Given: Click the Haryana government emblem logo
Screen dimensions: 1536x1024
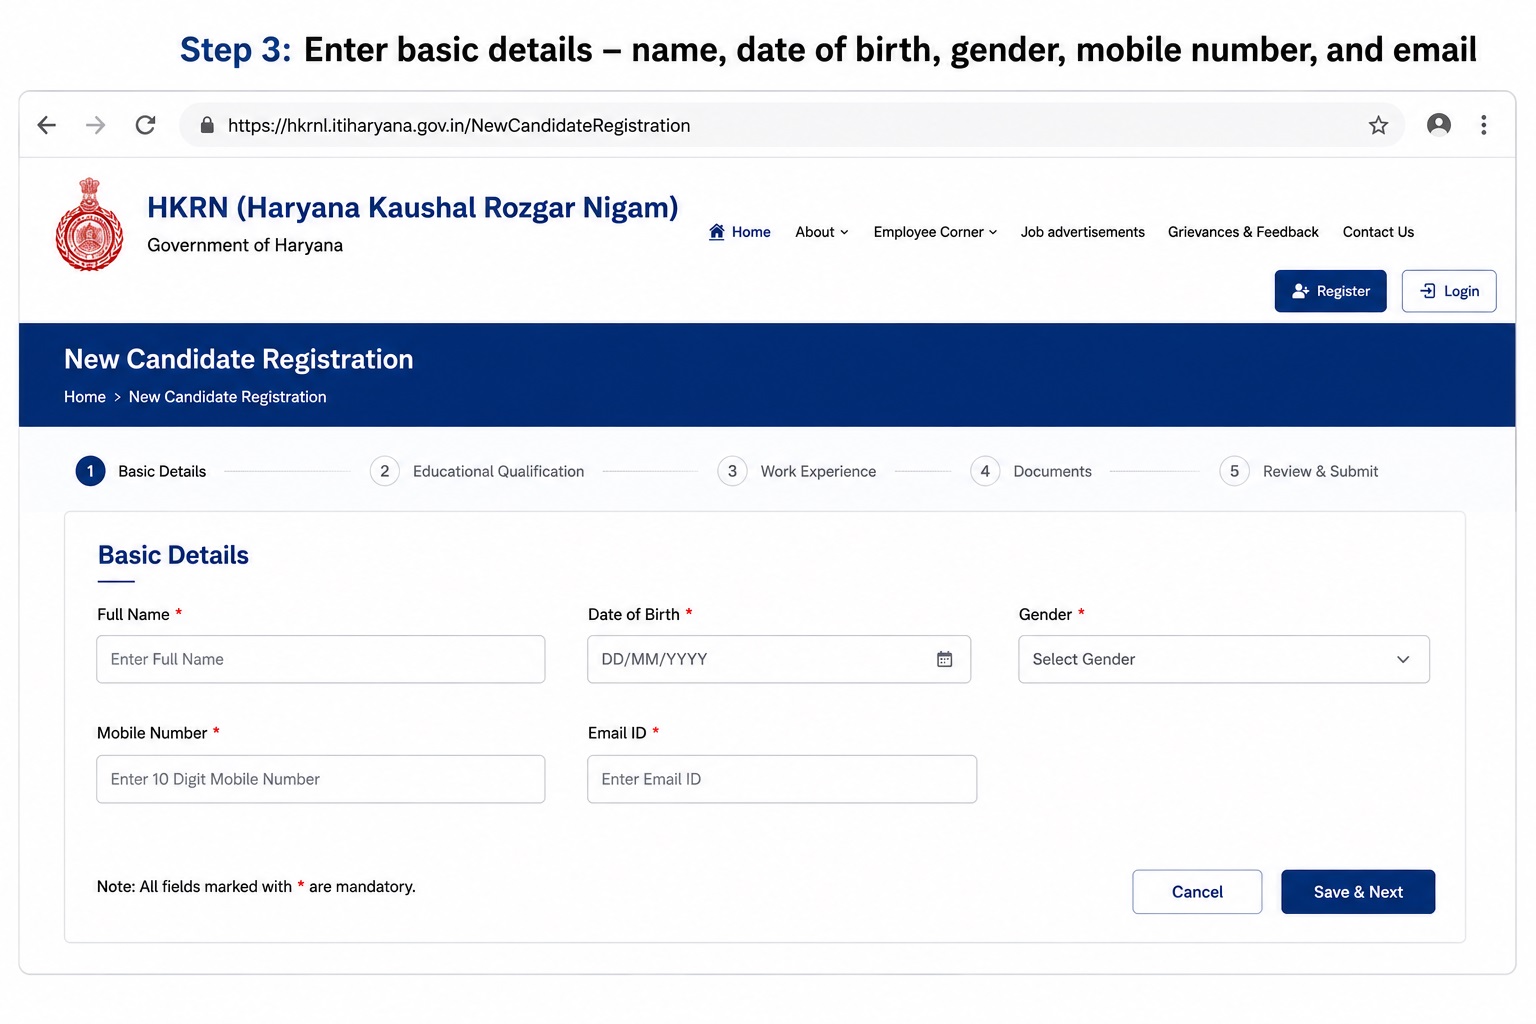Looking at the screenshot, I should [x=89, y=225].
